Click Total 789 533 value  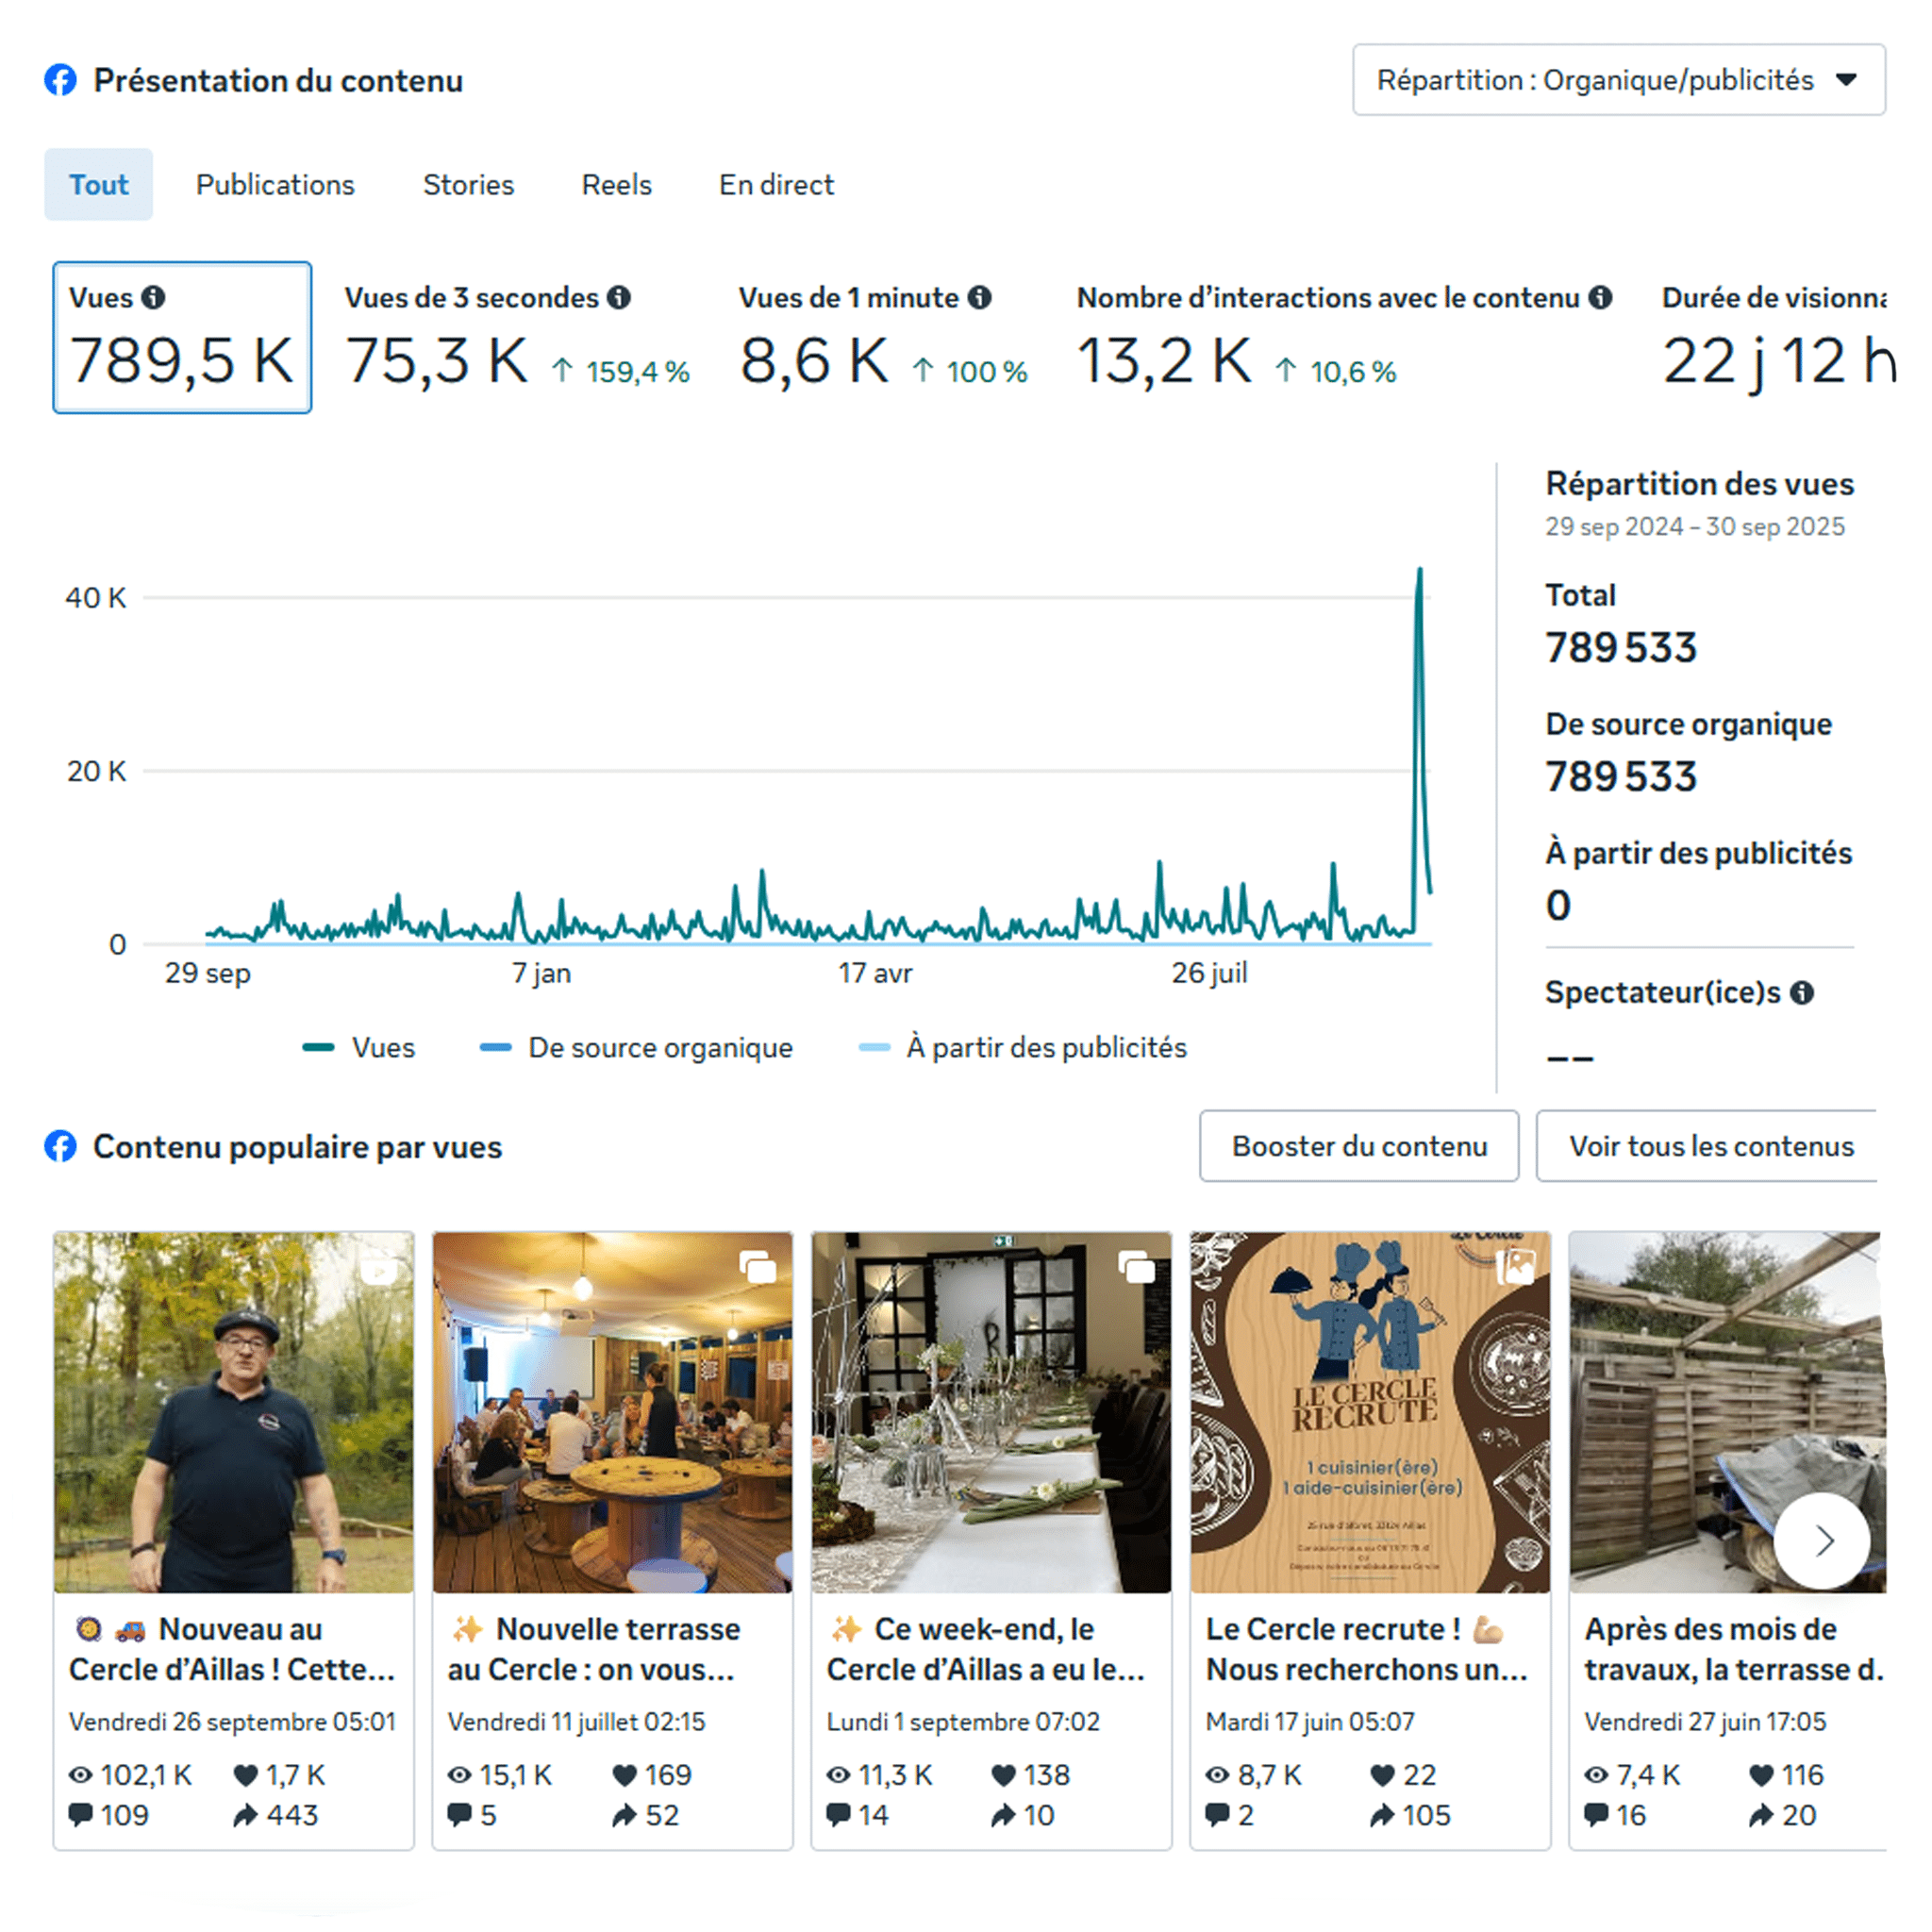(1621, 648)
